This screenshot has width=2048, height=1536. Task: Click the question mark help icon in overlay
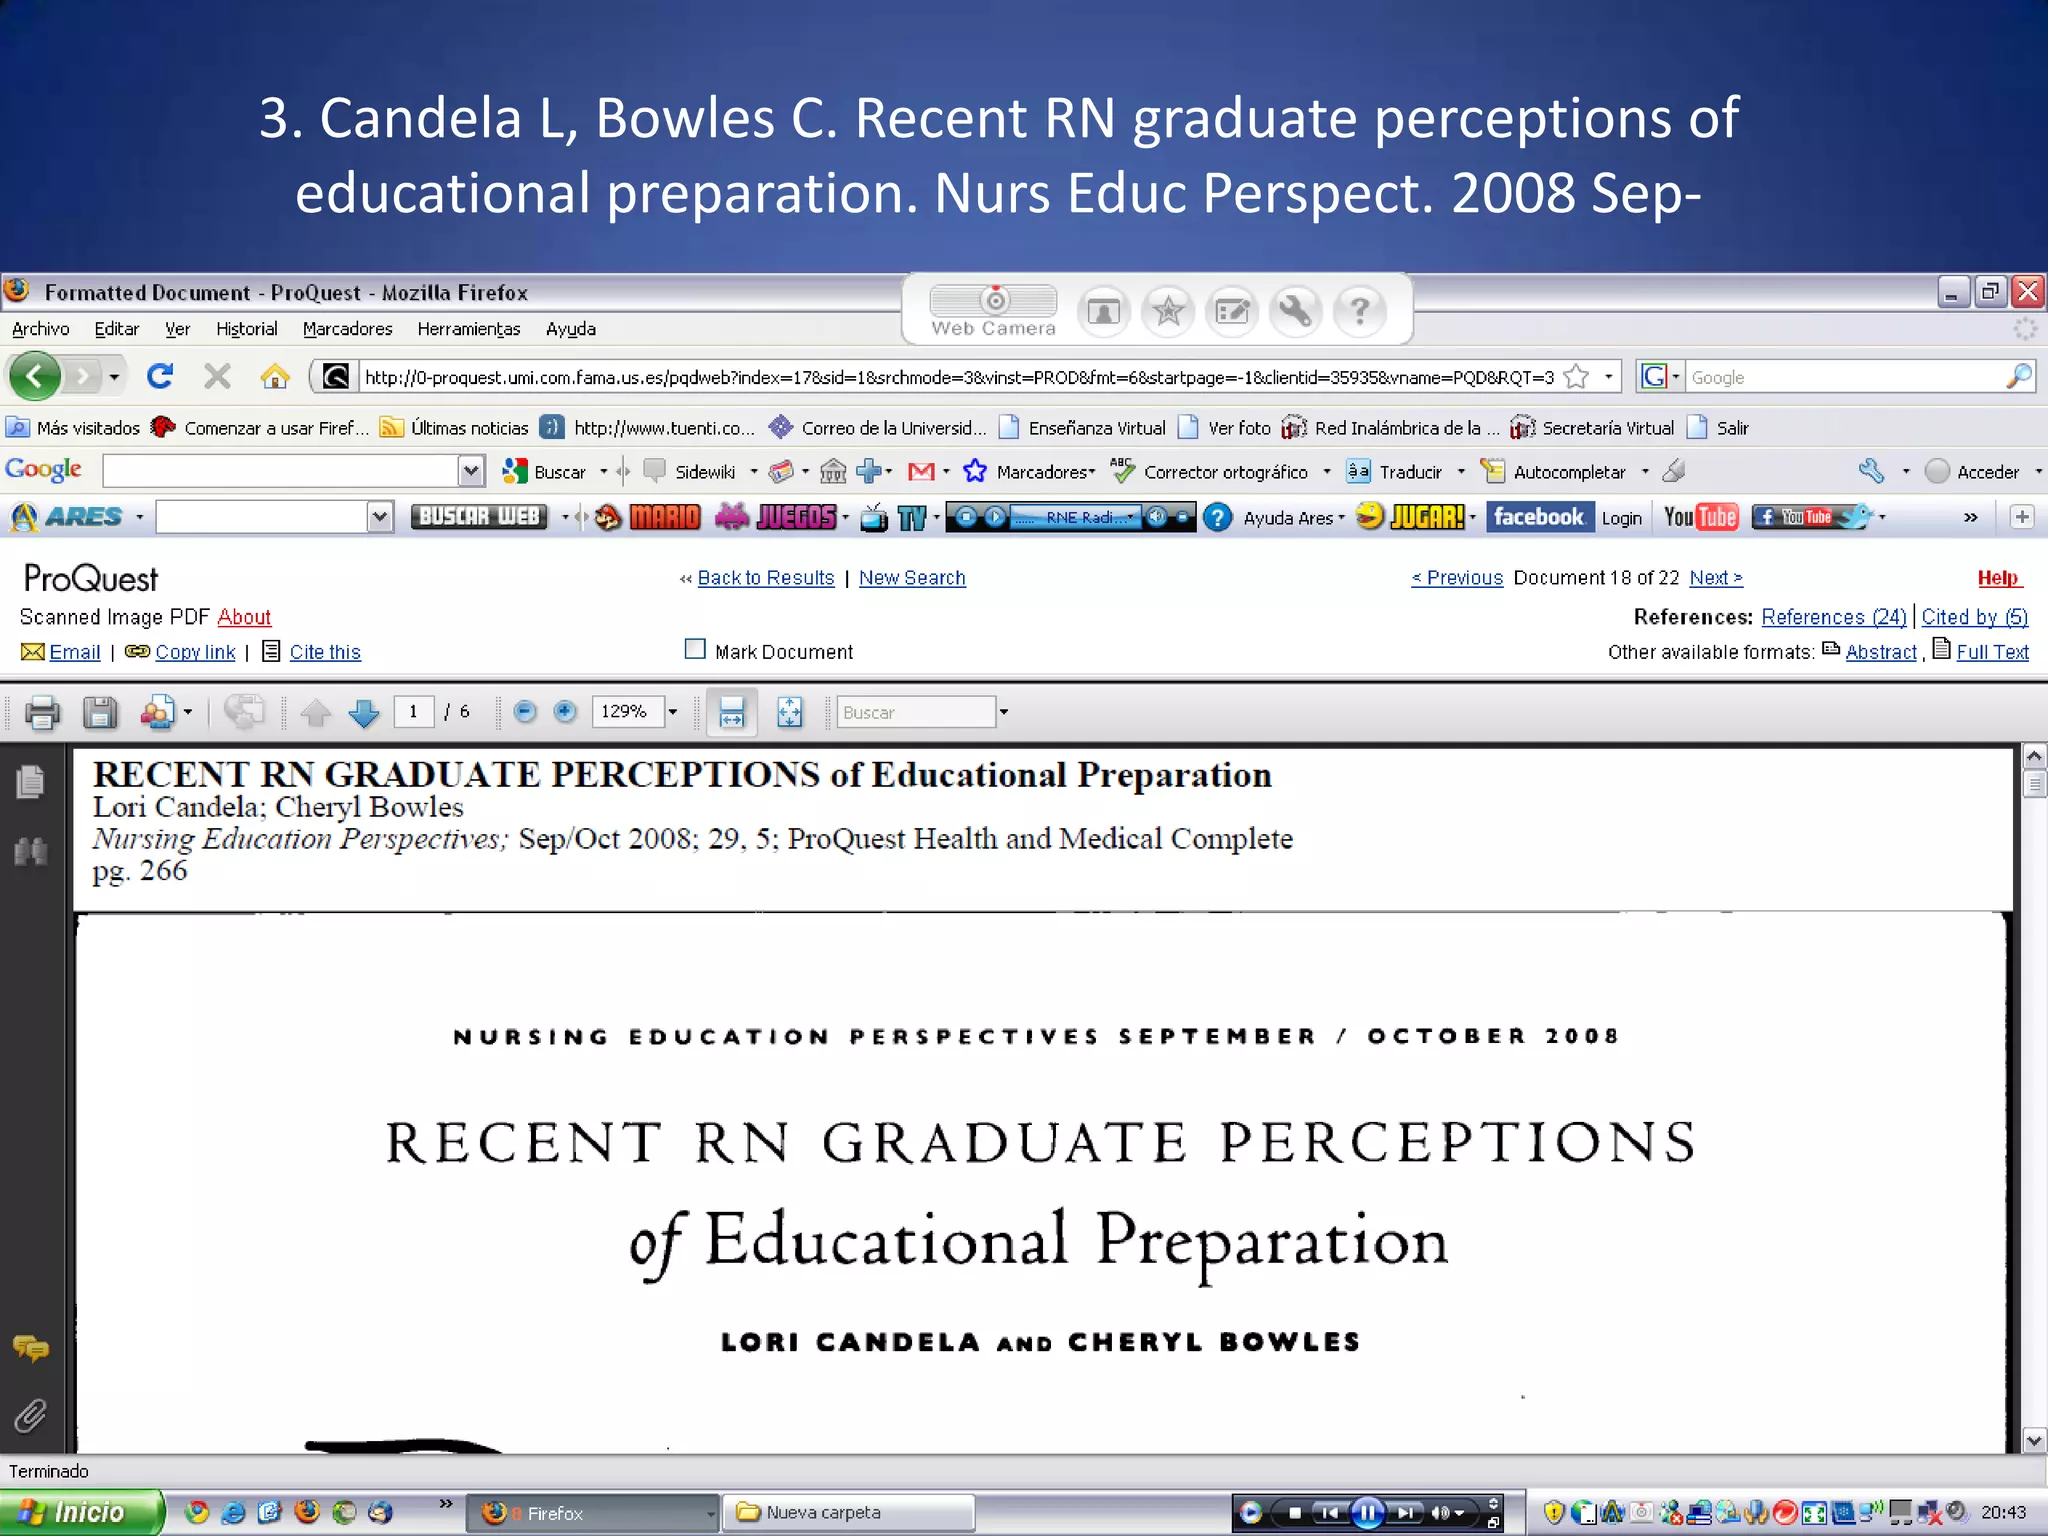[x=1359, y=312]
